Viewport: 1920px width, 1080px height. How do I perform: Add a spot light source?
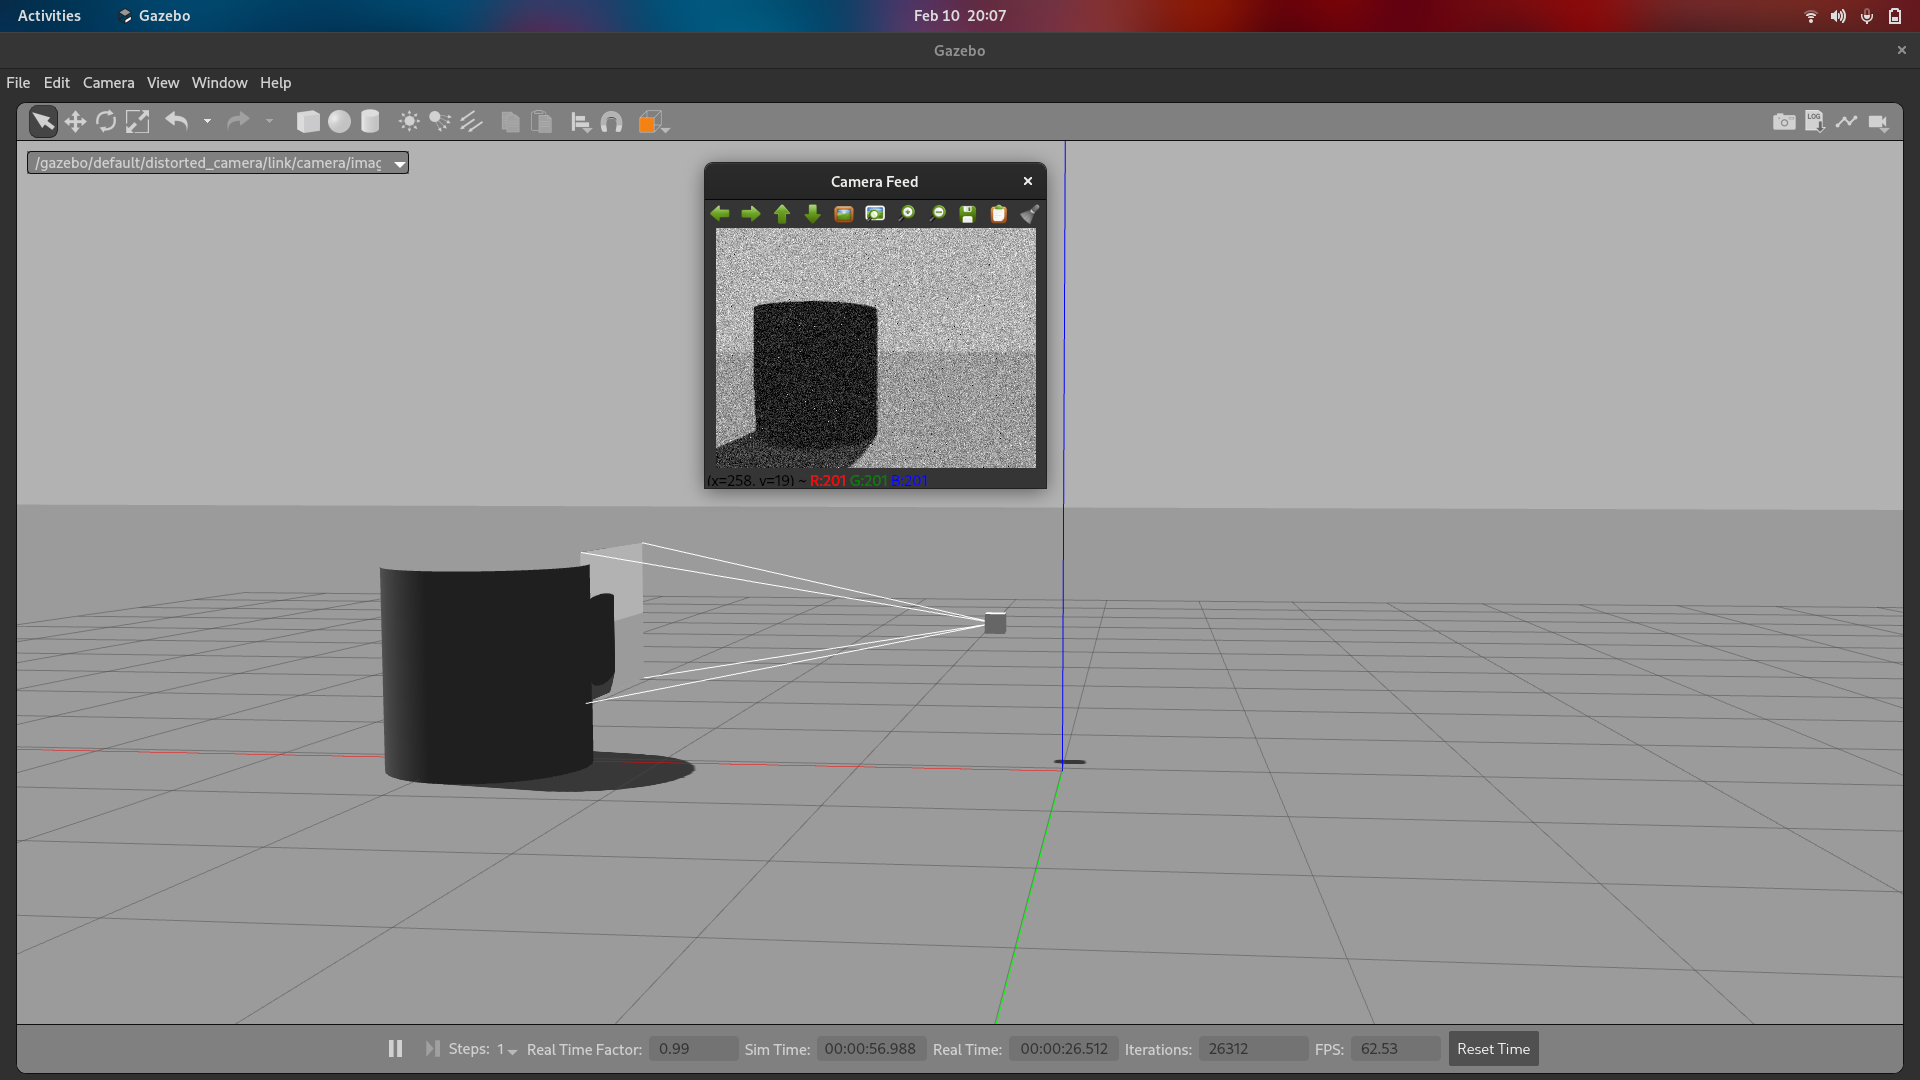click(440, 122)
